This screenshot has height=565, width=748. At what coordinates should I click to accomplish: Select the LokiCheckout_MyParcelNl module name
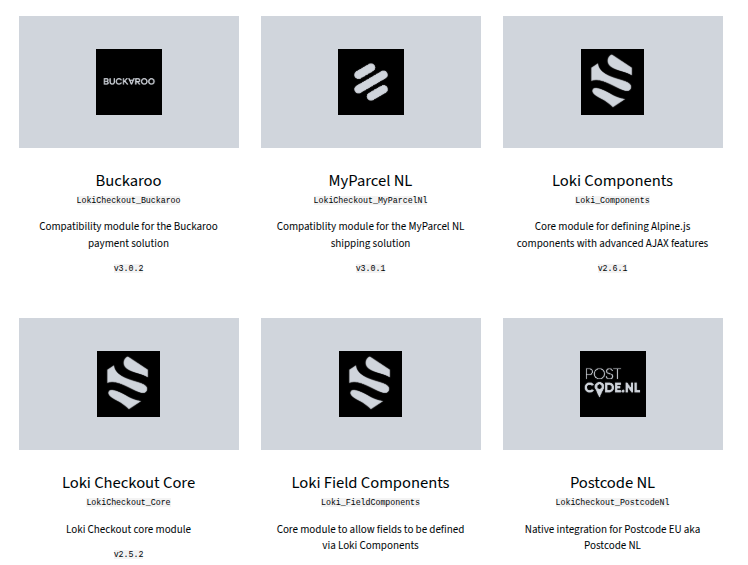point(370,200)
